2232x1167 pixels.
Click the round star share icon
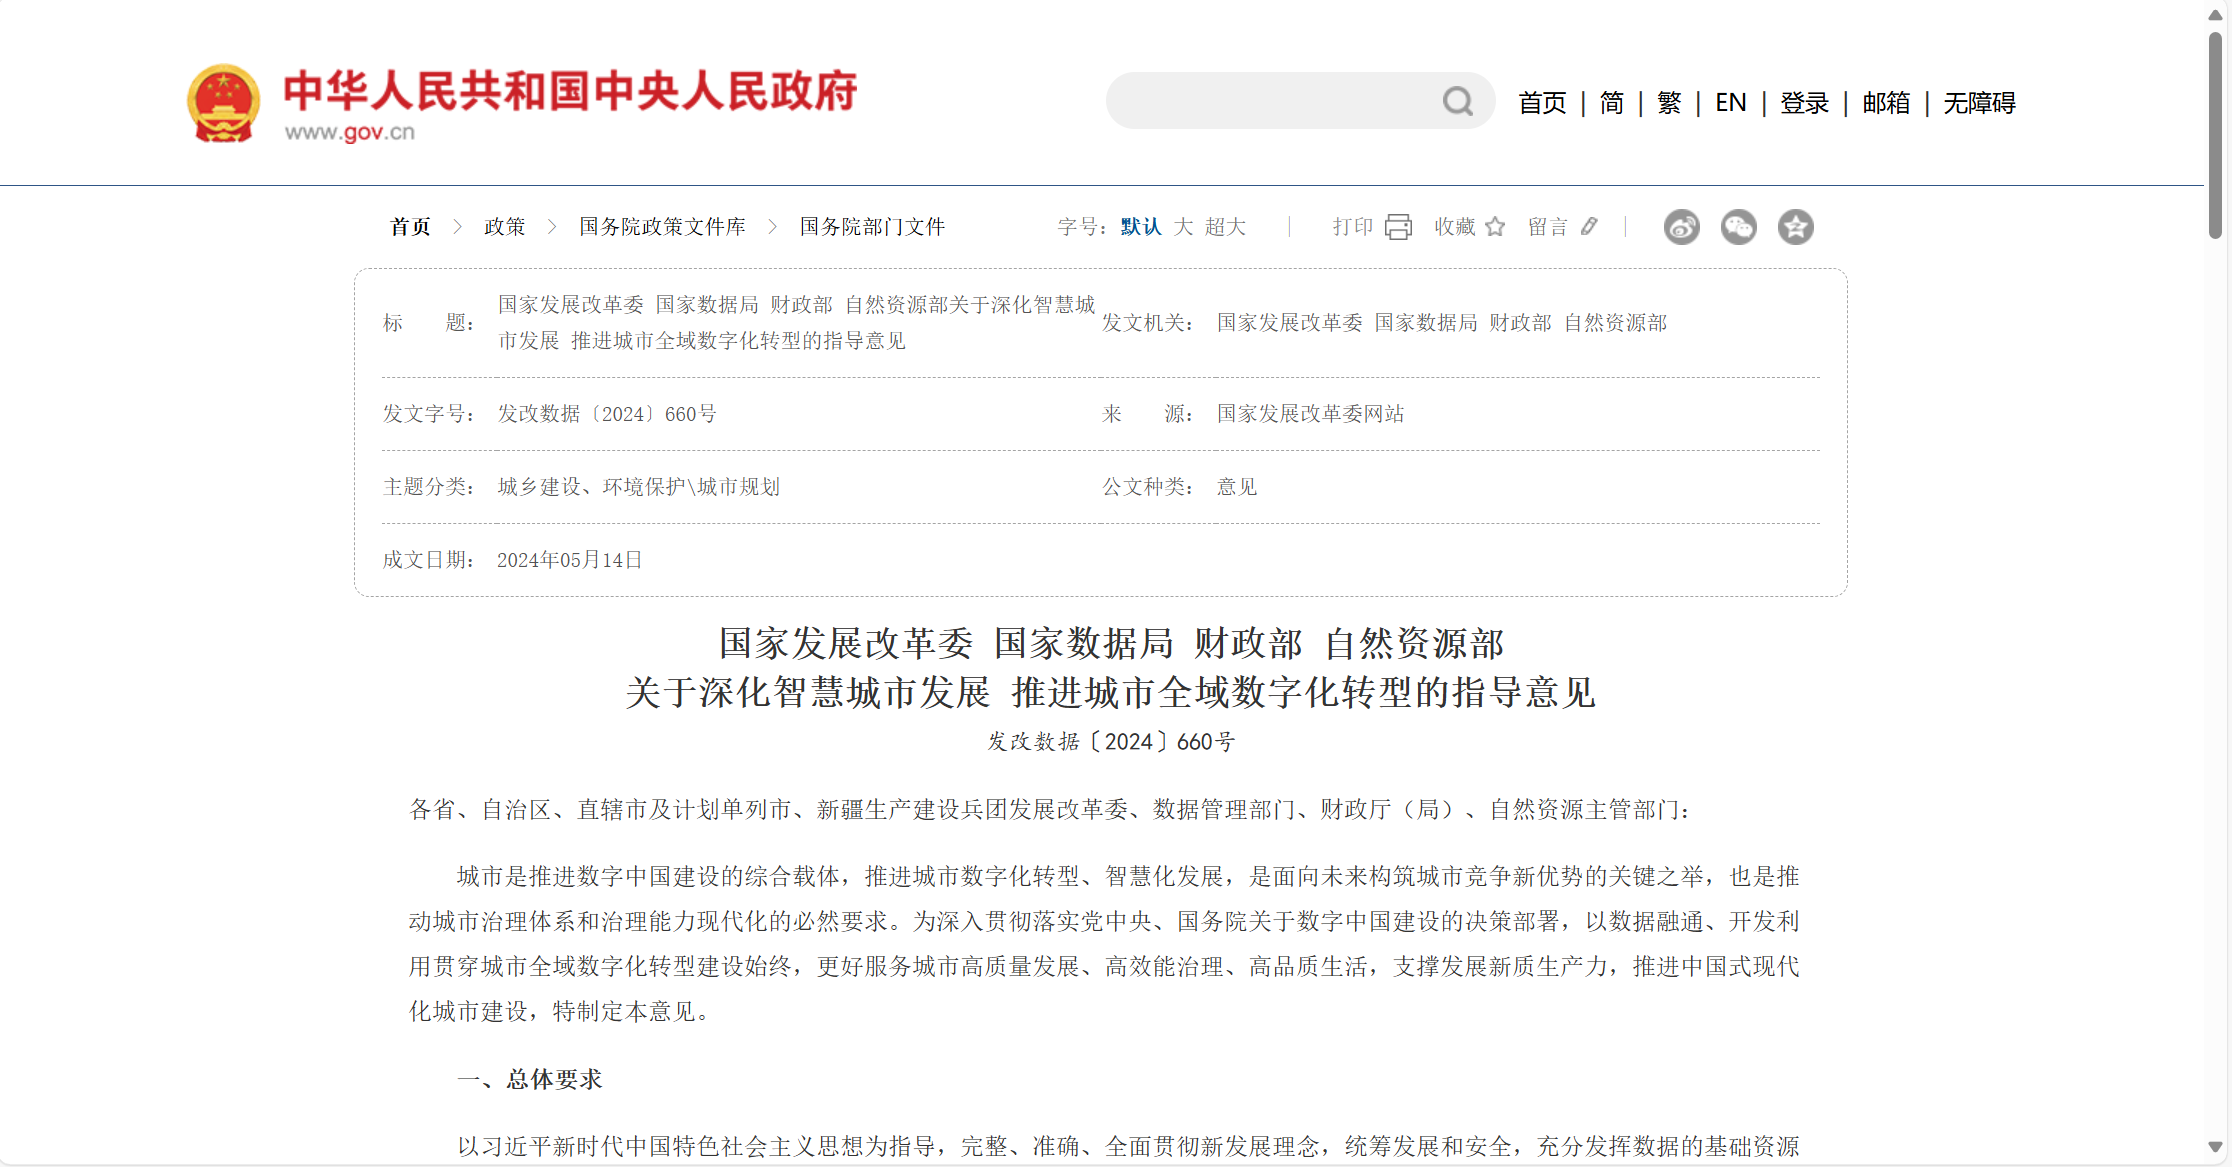click(x=1795, y=227)
